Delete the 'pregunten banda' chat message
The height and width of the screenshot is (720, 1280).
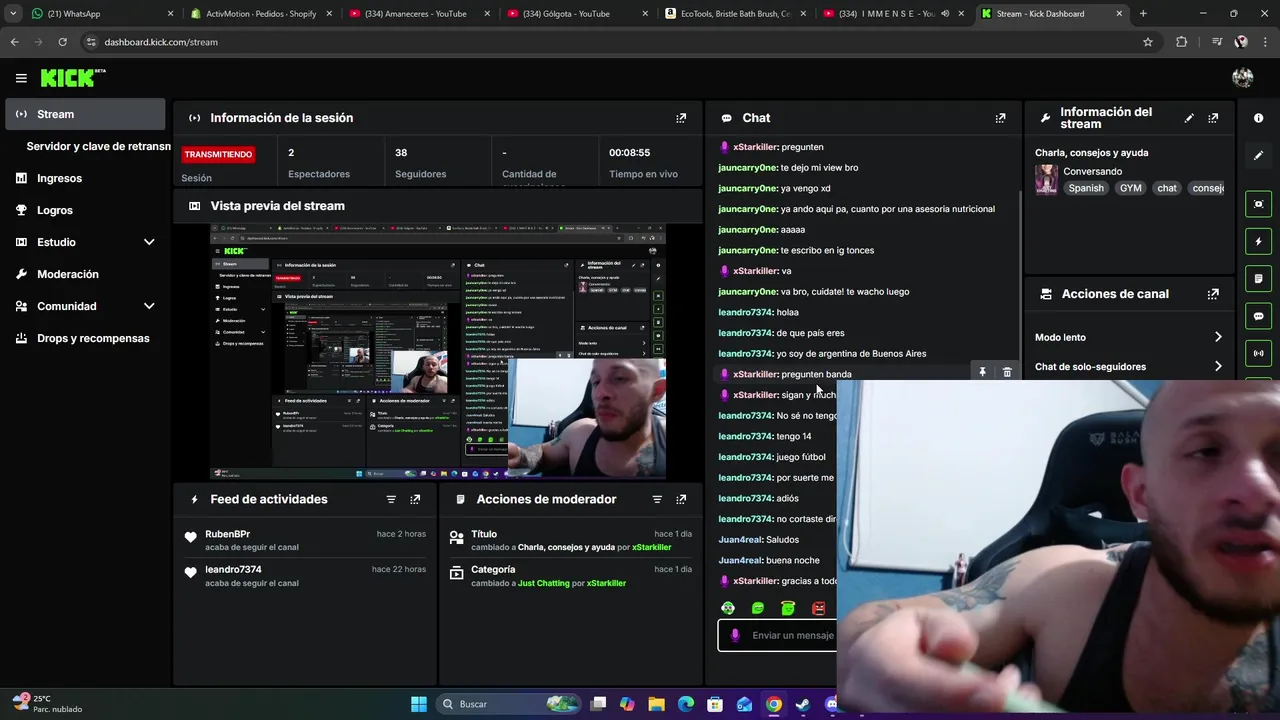click(1007, 372)
